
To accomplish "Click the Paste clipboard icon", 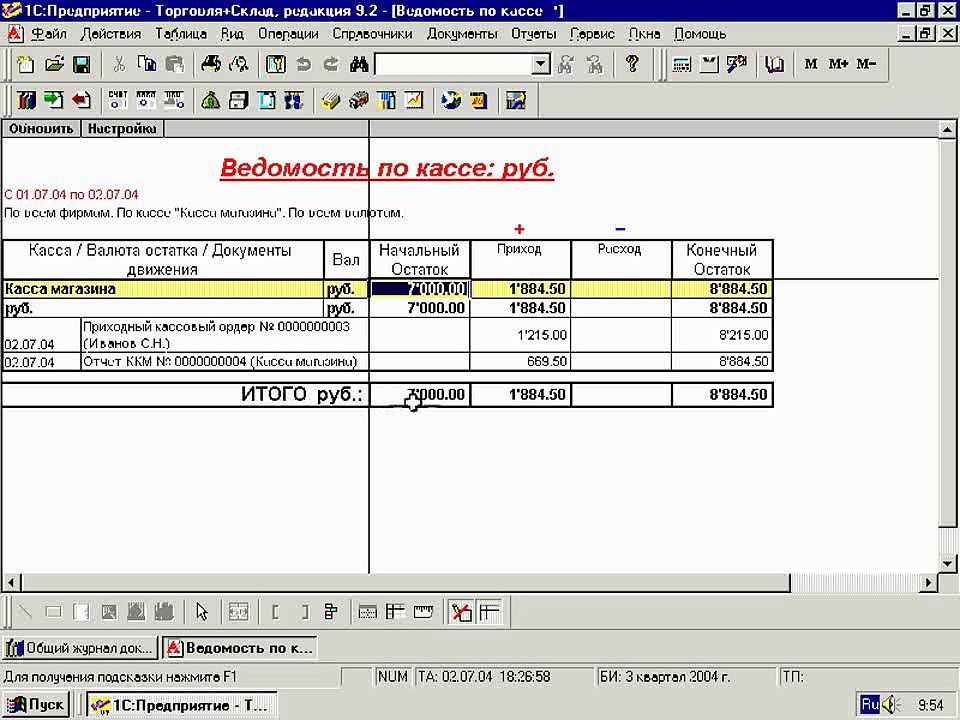I will [175, 64].
